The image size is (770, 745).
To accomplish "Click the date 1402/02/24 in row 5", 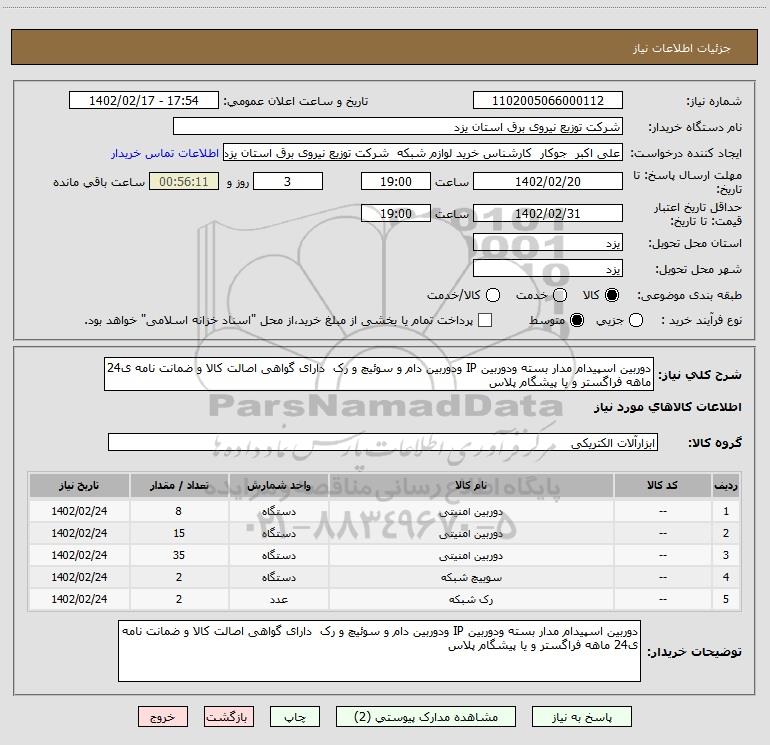I will click(79, 600).
